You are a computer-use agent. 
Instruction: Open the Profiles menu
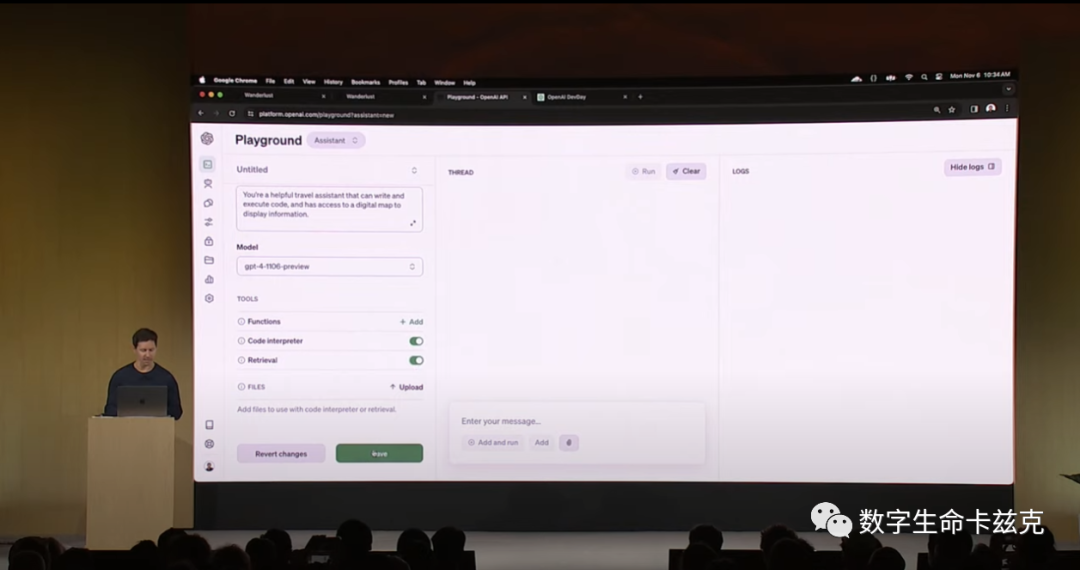pyautogui.click(x=398, y=82)
